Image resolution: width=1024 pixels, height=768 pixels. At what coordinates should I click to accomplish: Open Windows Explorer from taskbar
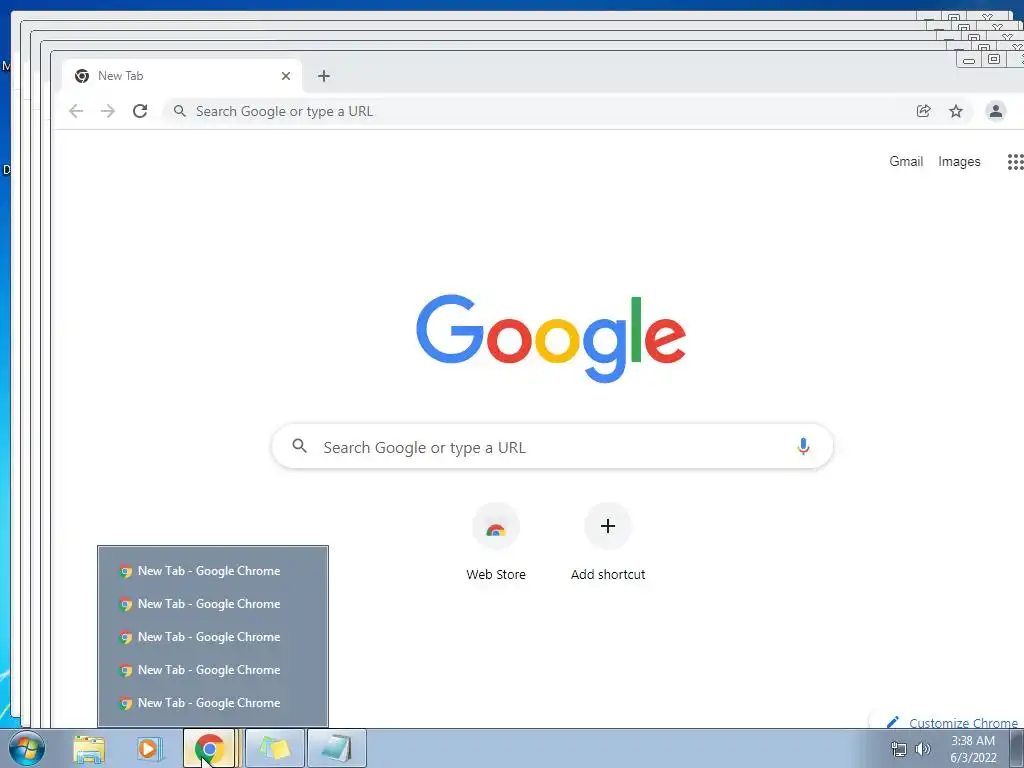pyautogui.click(x=89, y=748)
